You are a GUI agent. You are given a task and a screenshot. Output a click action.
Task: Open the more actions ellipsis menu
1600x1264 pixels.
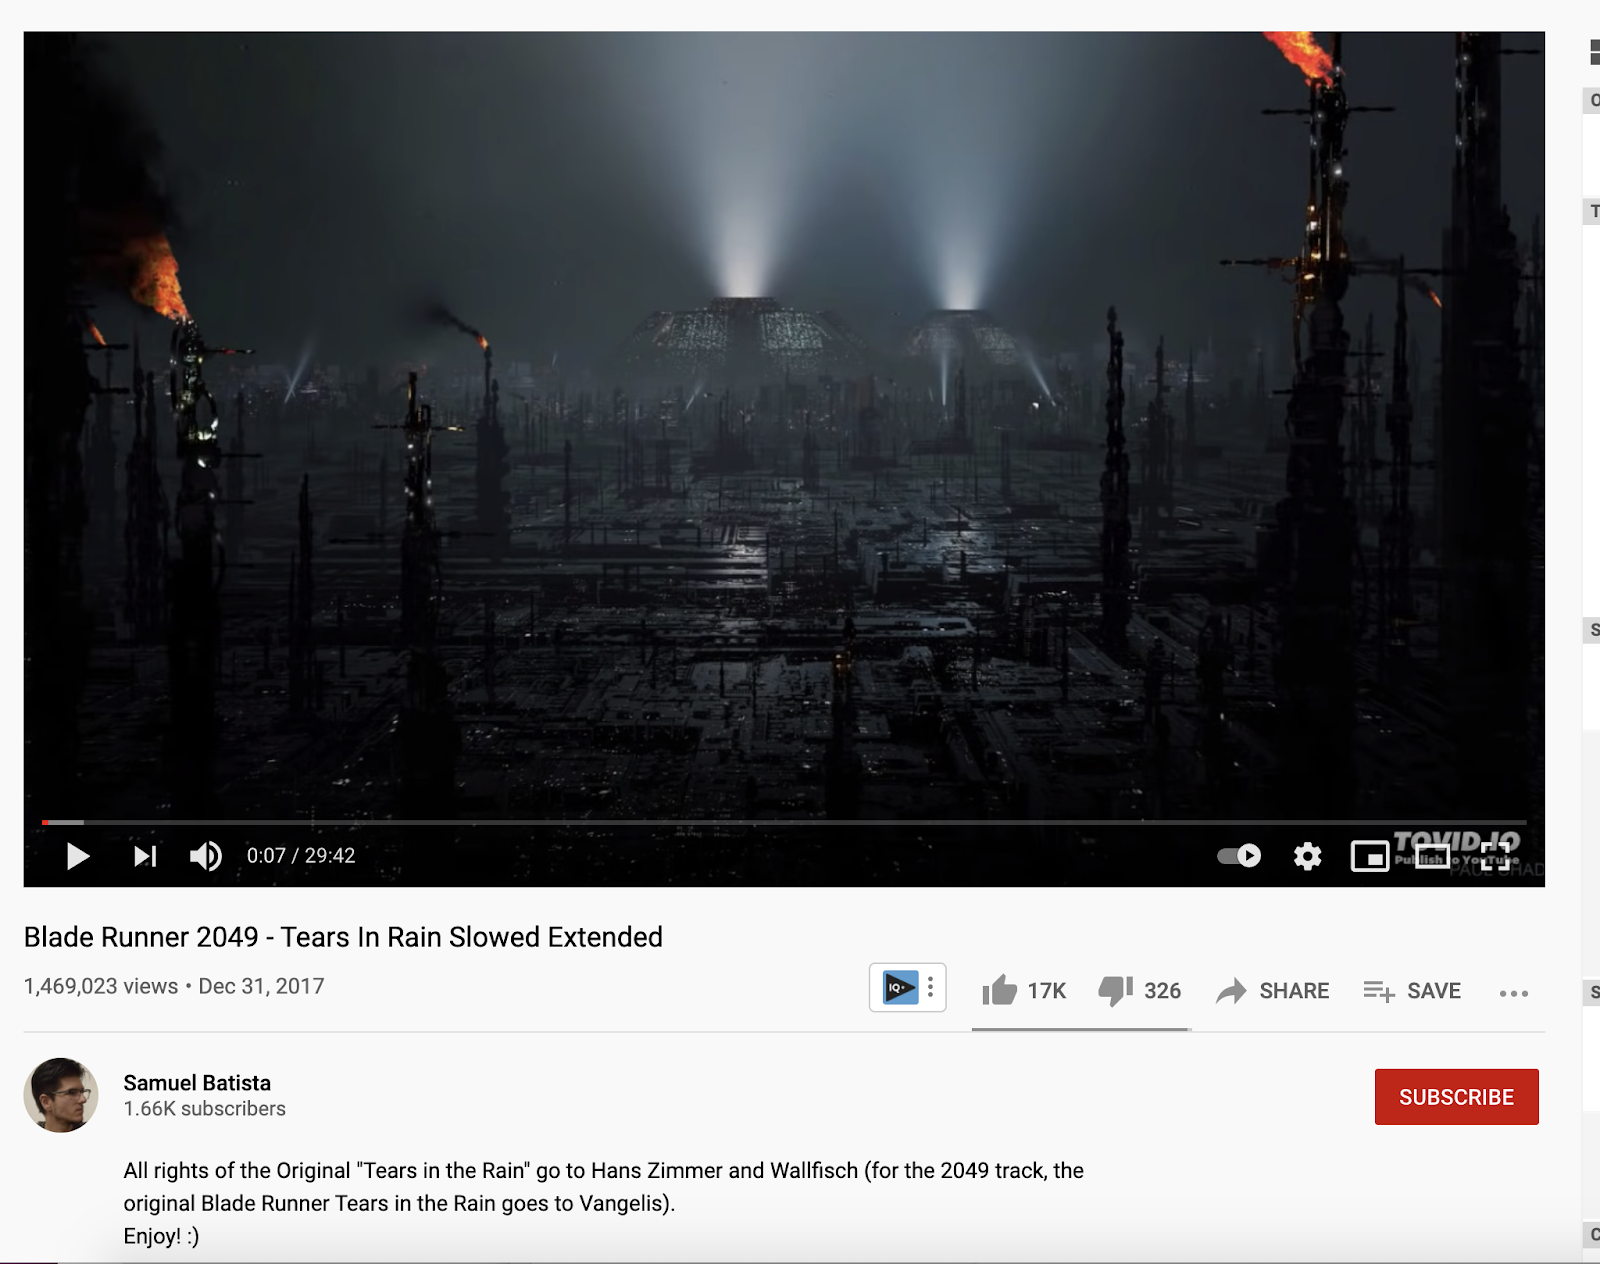1514,993
